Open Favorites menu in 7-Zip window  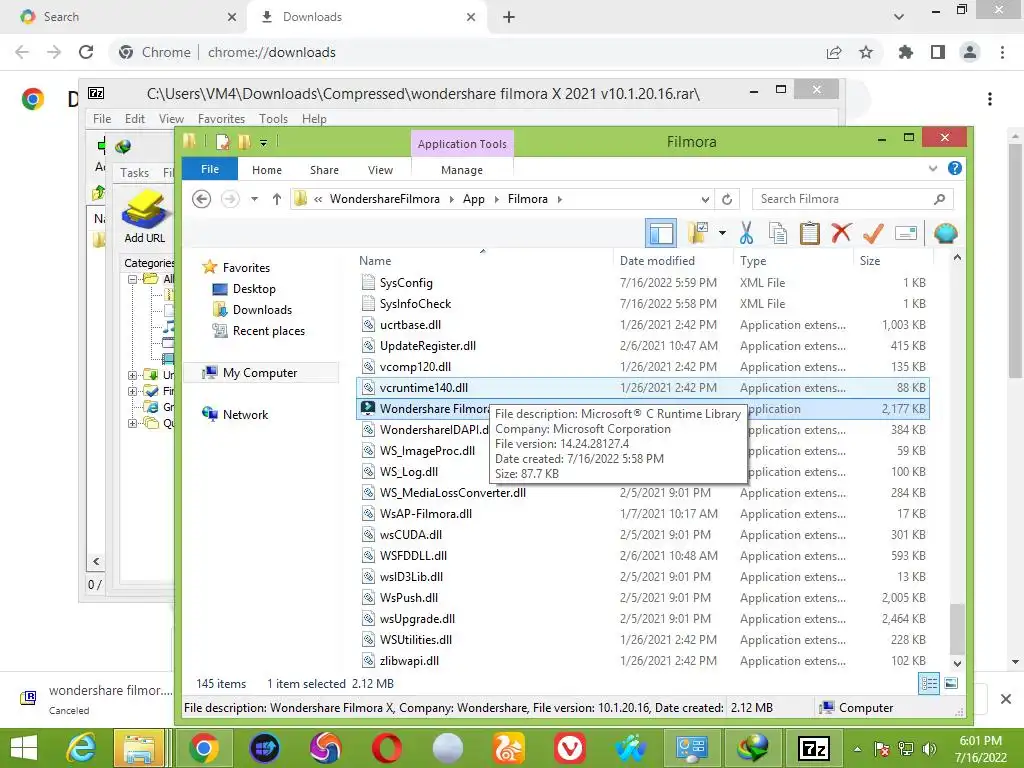(221, 119)
